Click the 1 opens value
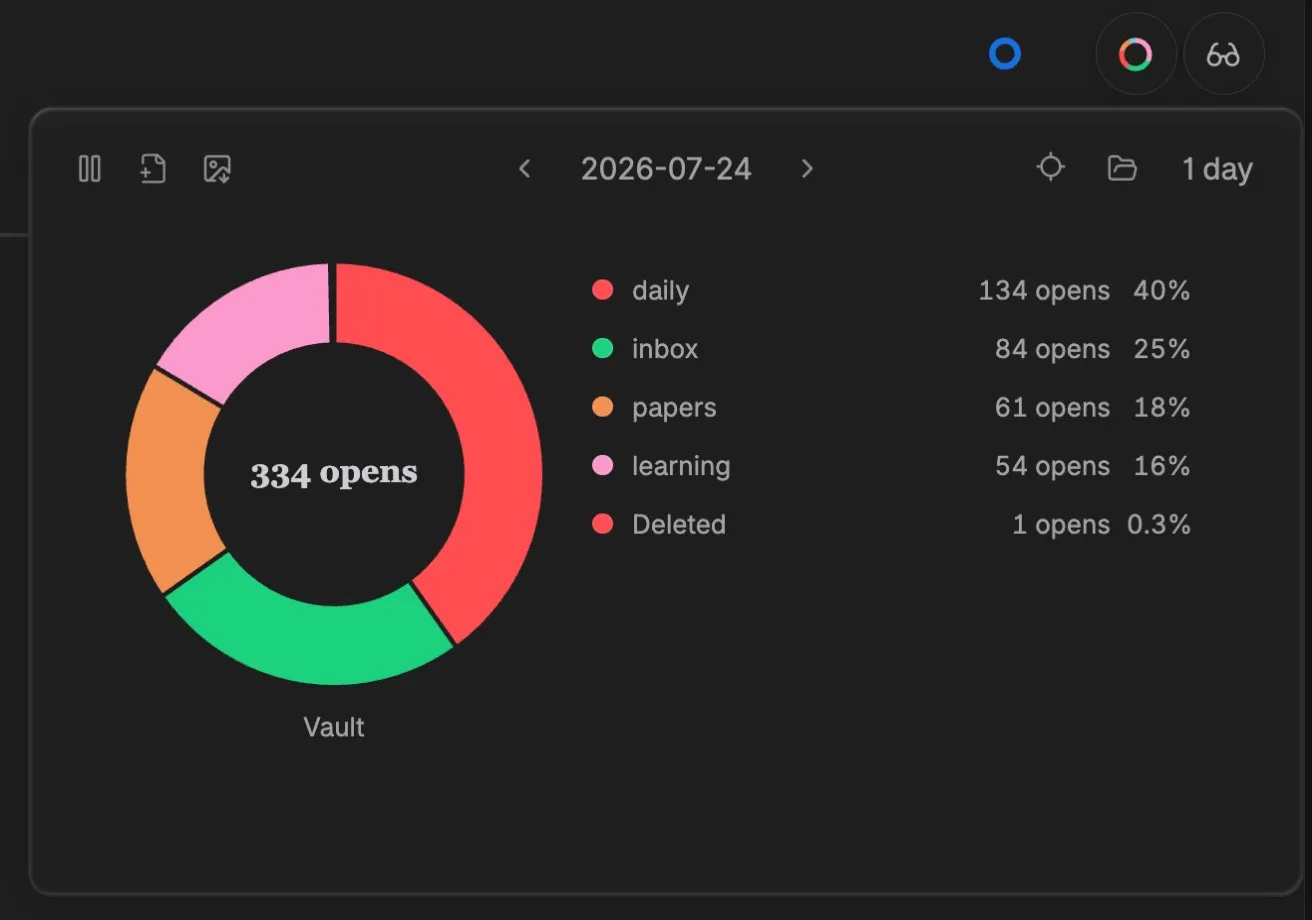Image resolution: width=1312 pixels, height=920 pixels. pyautogui.click(x=1061, y=525)
